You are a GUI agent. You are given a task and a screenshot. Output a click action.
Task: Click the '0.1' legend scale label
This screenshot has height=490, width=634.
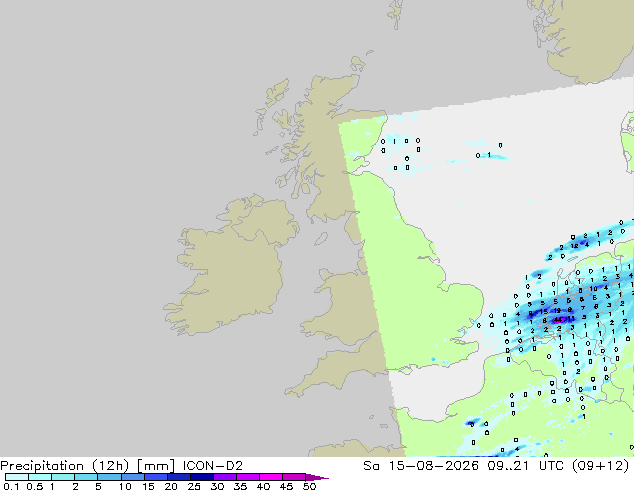point(11,486)
